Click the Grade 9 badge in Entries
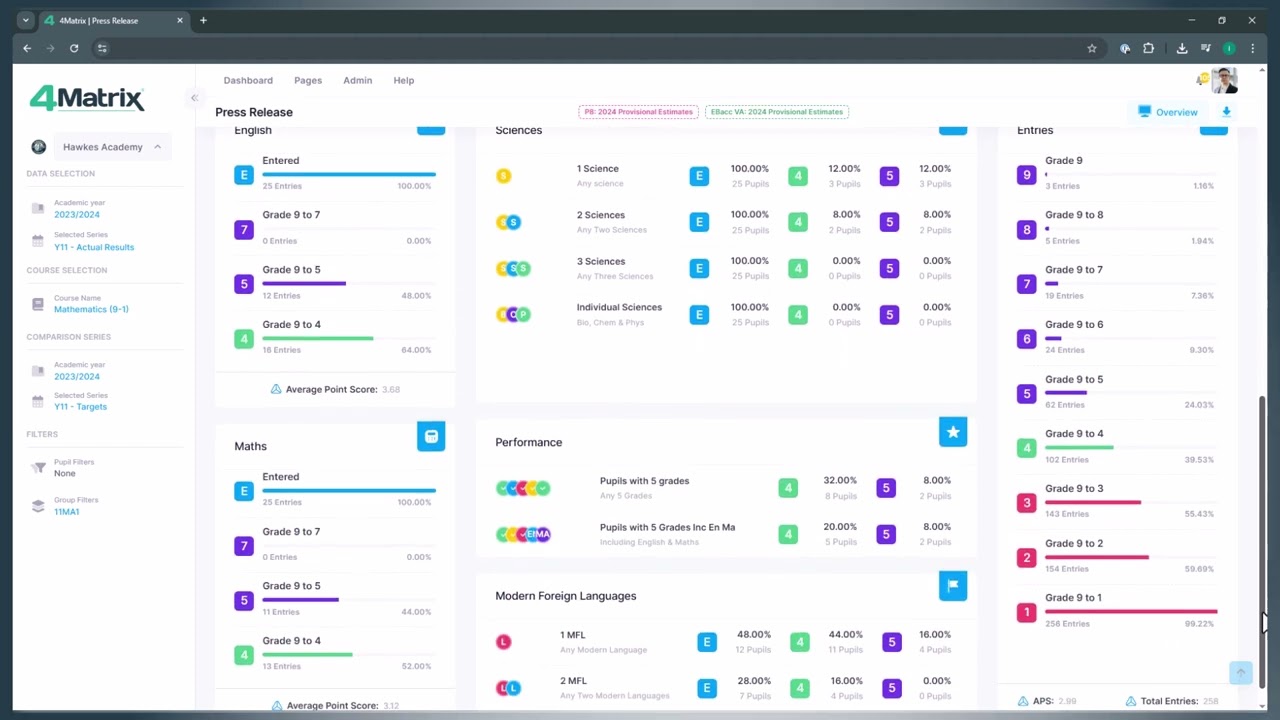This screenshot has height=720, width=1280. coord(1026,175)
